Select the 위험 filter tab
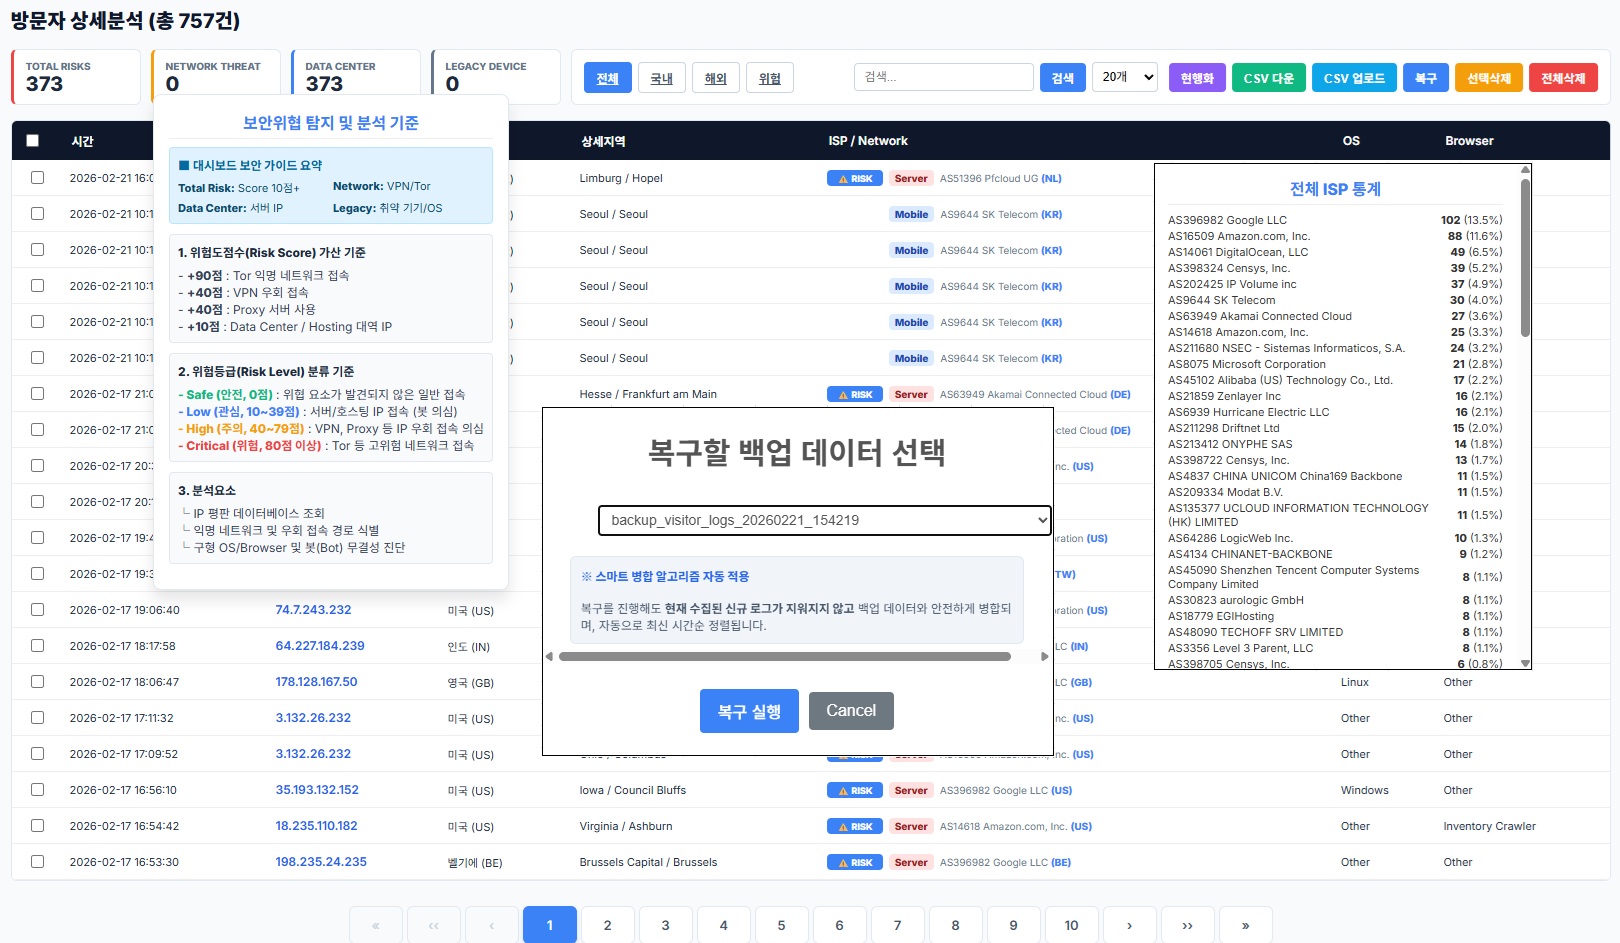The height and width of the screenshot is (943, 1620). (770, 78)
